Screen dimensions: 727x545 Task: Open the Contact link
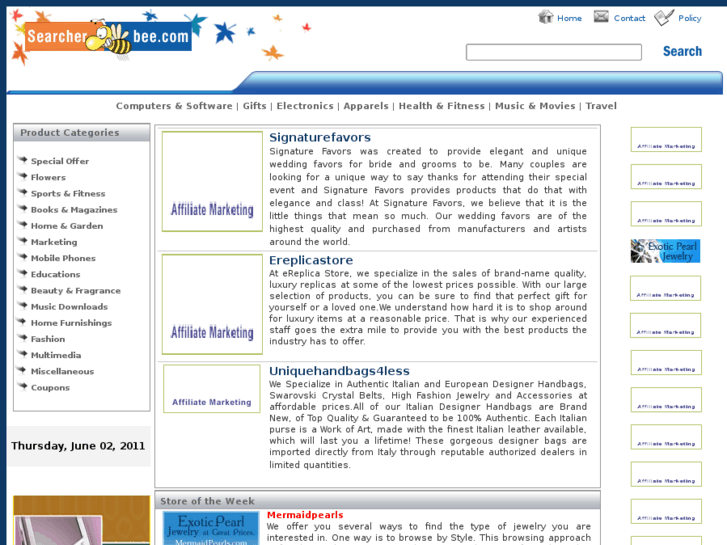pos(629,18)
